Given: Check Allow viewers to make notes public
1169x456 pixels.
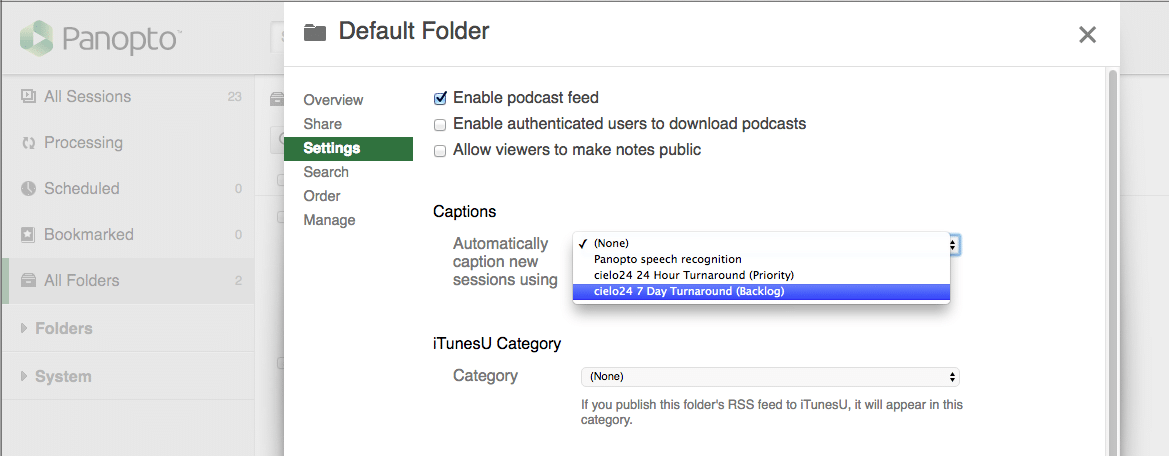Looking at the screenshot, I should click(x=440, y=151).
